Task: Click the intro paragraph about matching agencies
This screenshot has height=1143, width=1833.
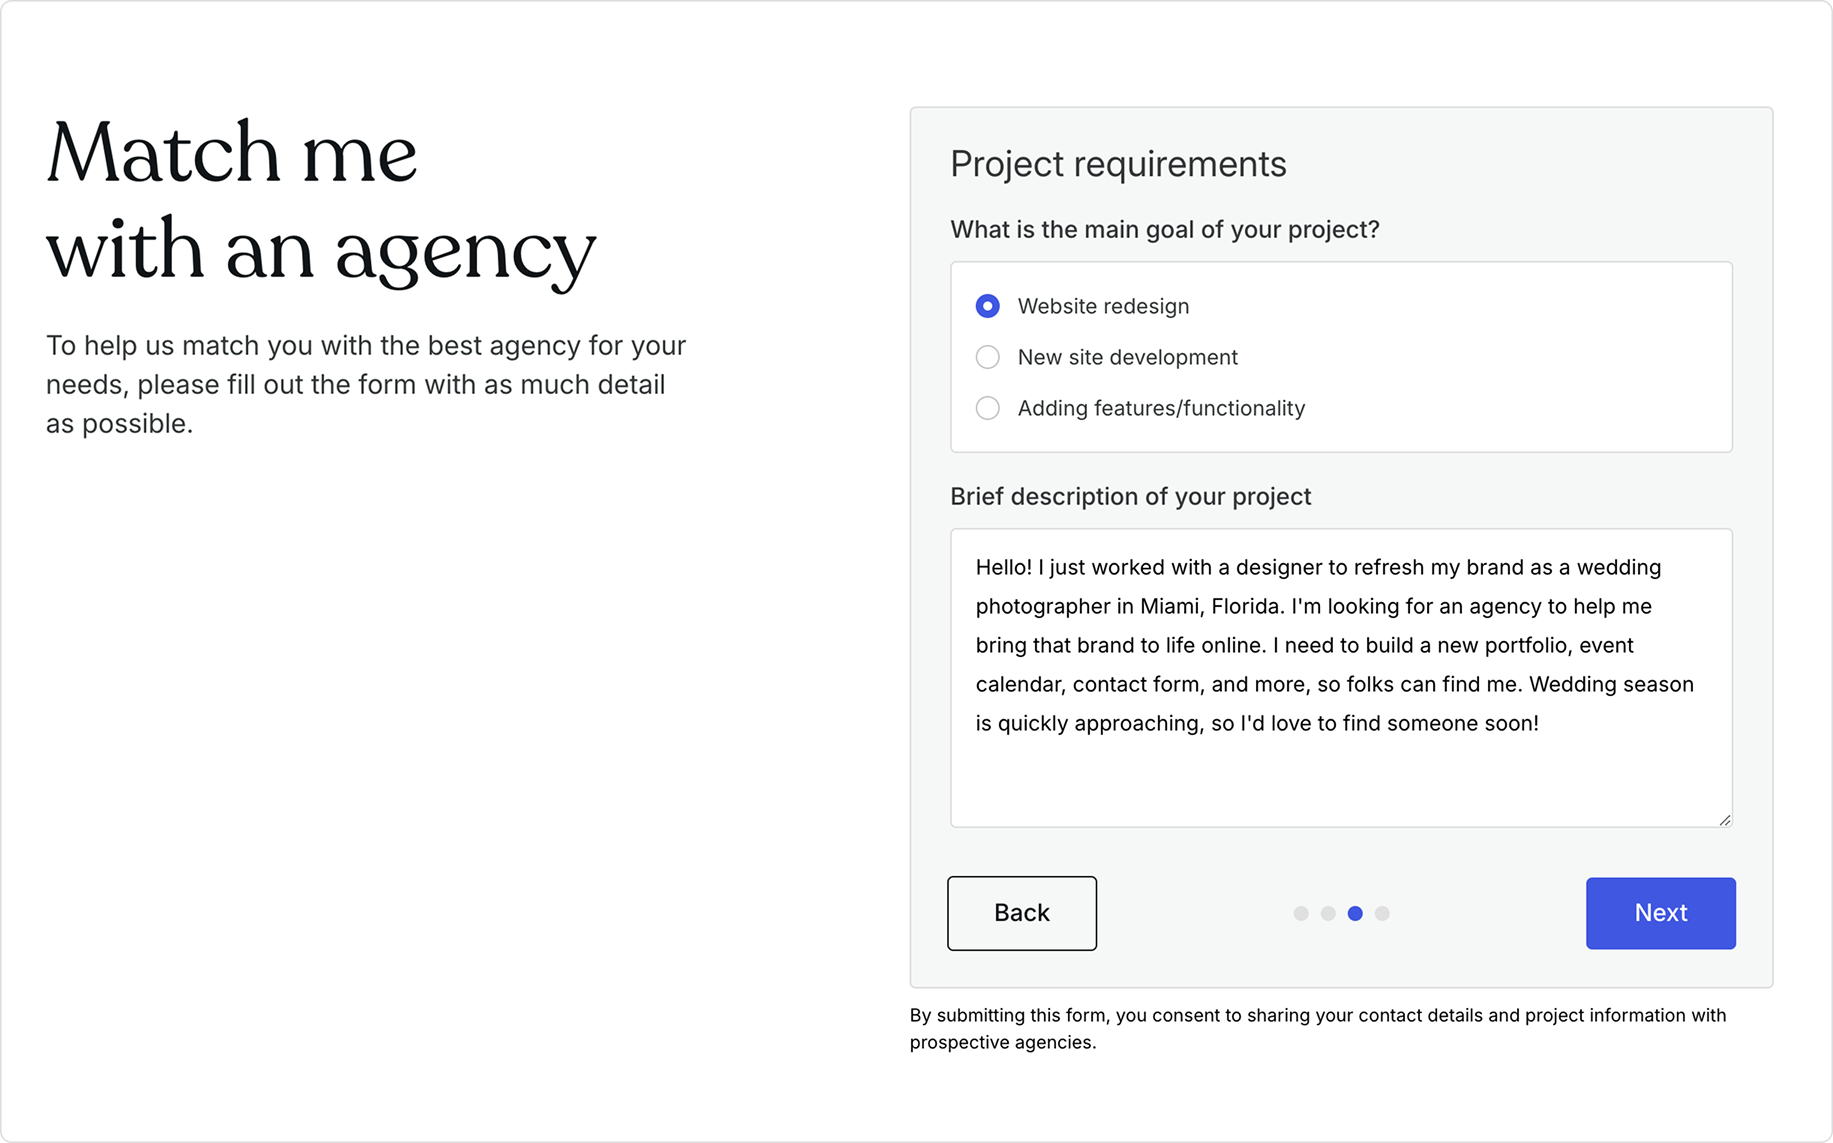Action: coord(366,384)
